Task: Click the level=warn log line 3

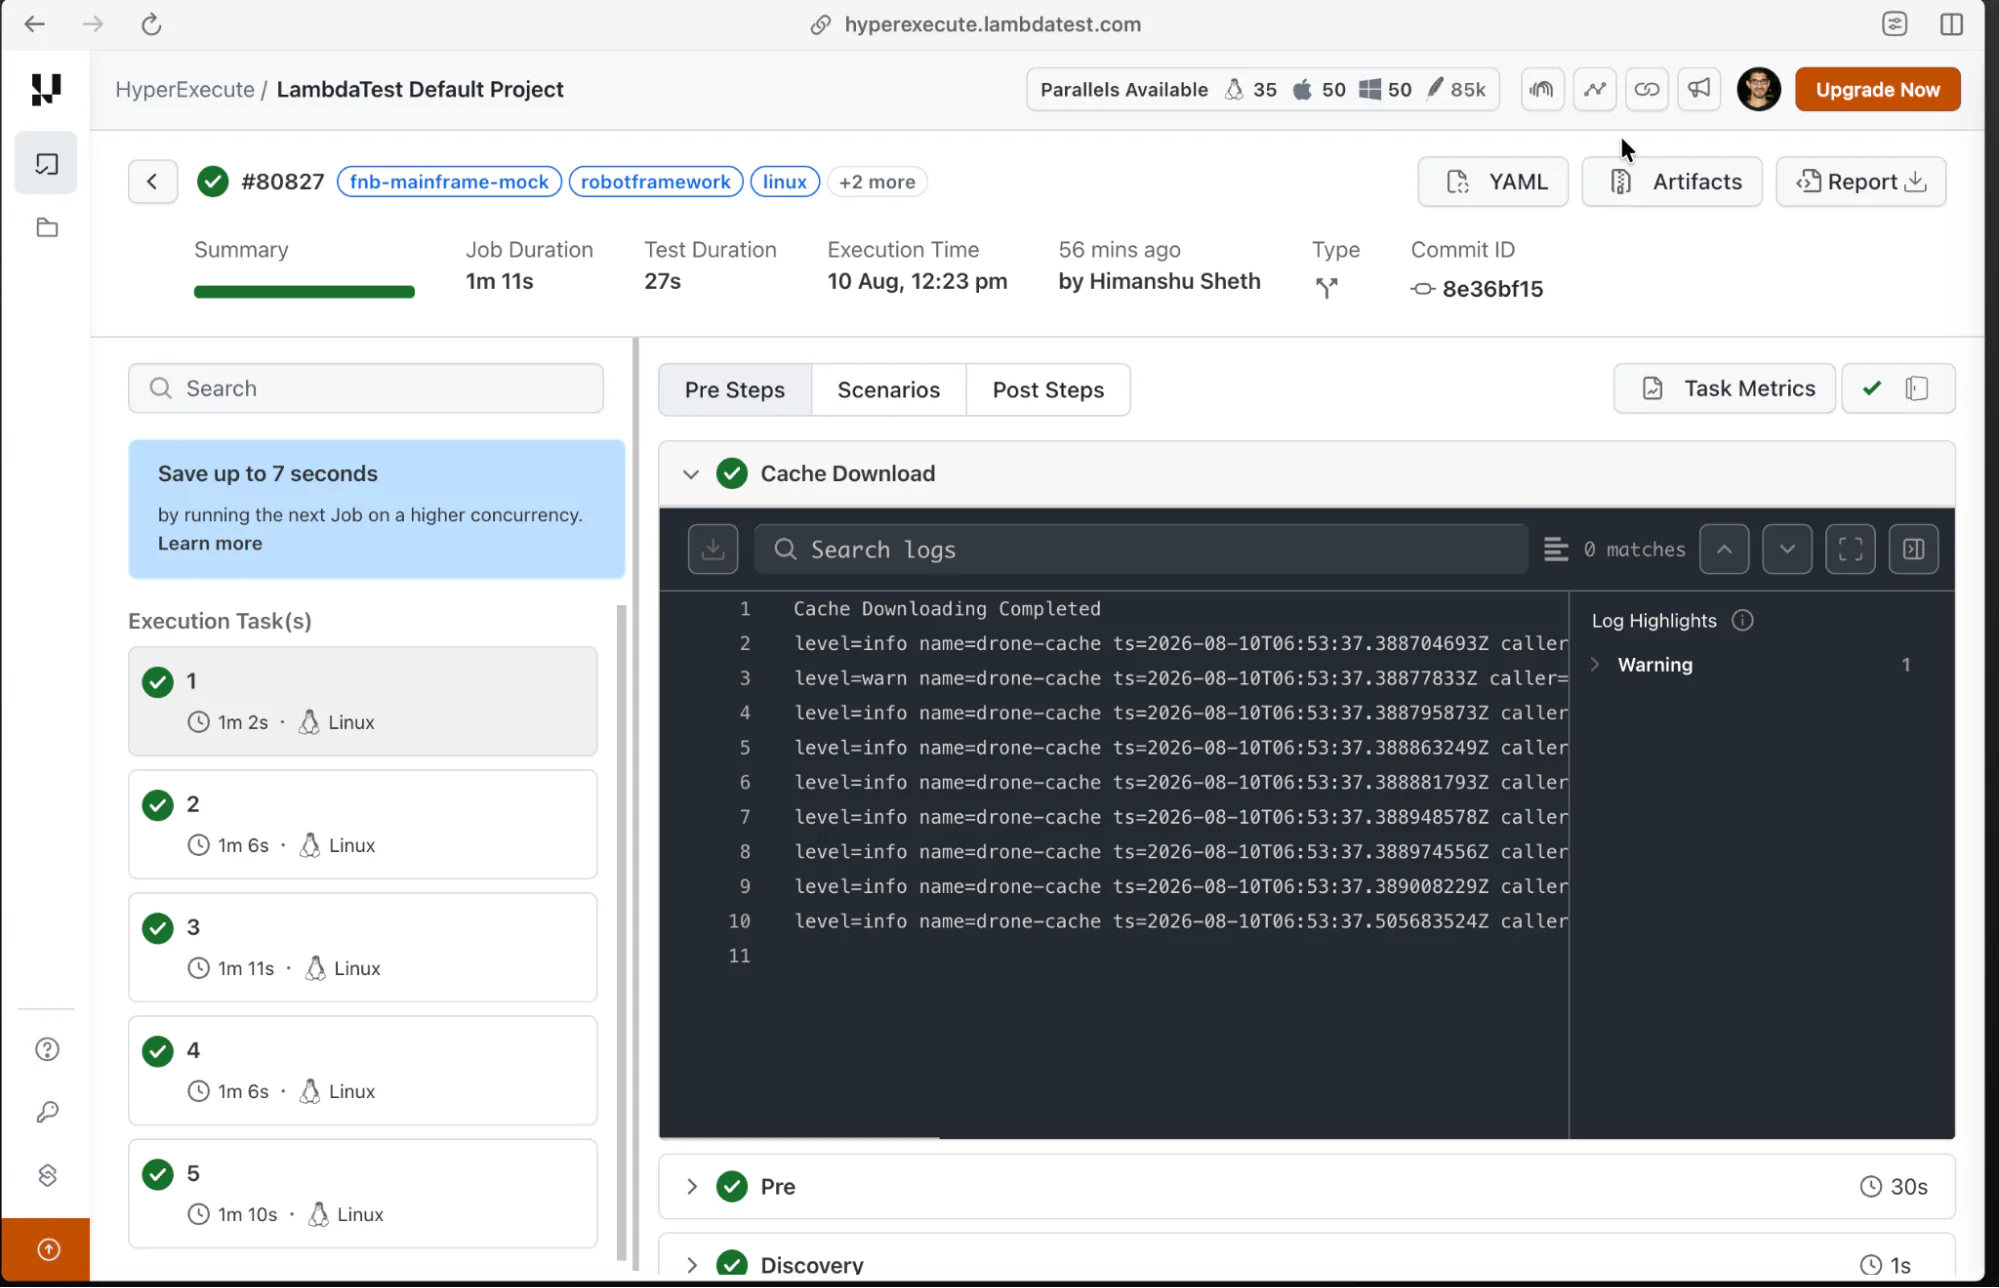Action: [x=1180, y=678]
